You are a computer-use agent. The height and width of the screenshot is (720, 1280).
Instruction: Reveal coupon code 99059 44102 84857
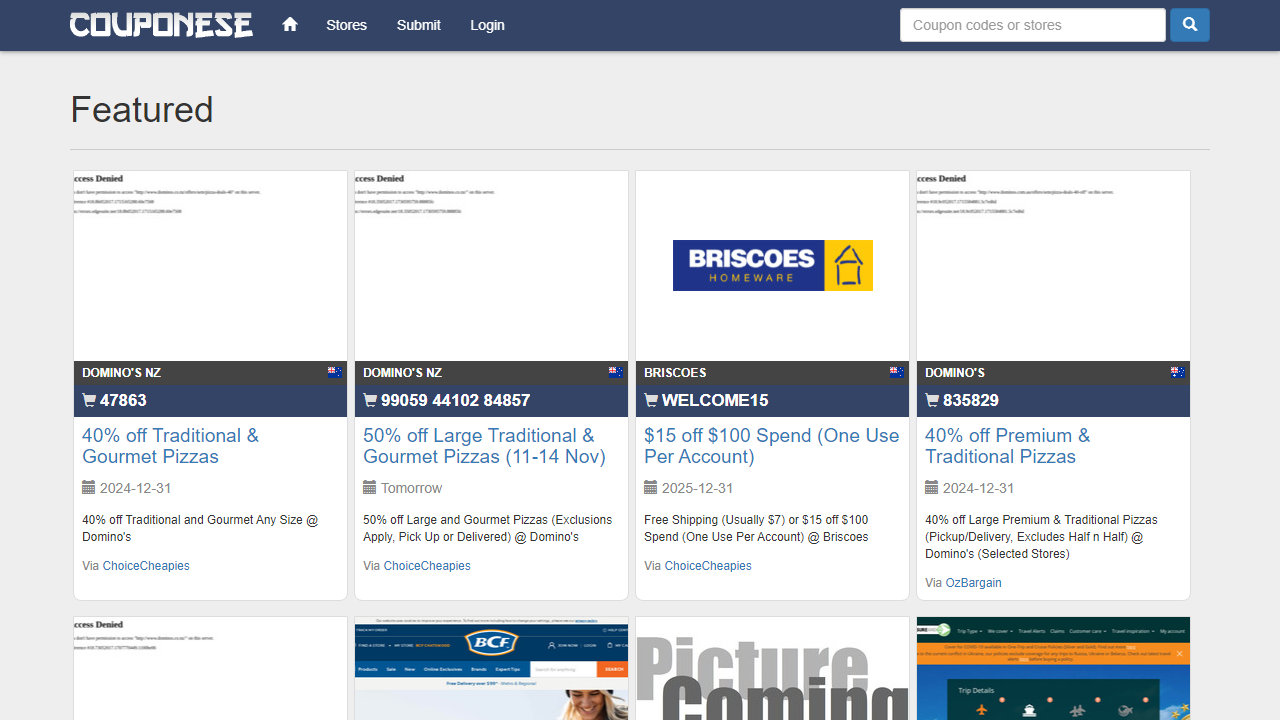[455, 401]
